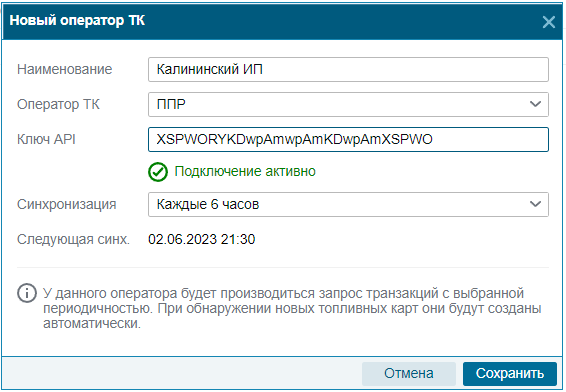Click the Оператор ТК label
This screenshot has width=566, height=392.
pos(58,104)
